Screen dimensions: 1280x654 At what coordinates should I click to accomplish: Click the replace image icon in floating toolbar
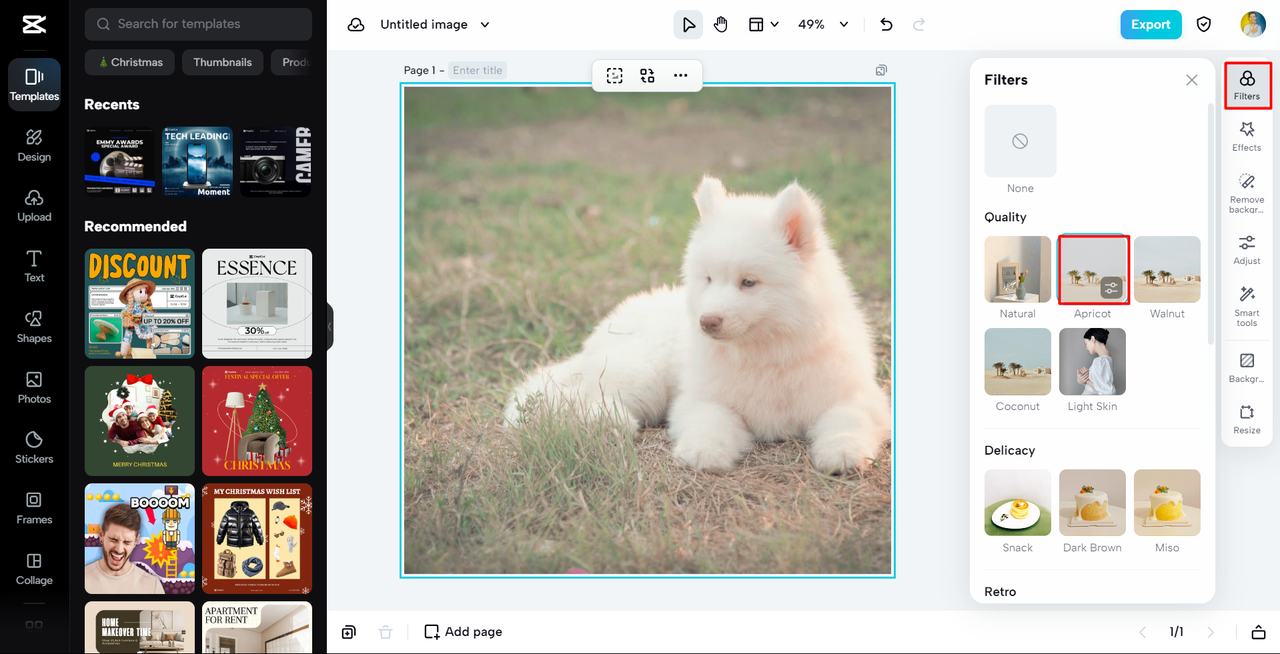pyautogui.click(x=647, y=75)
